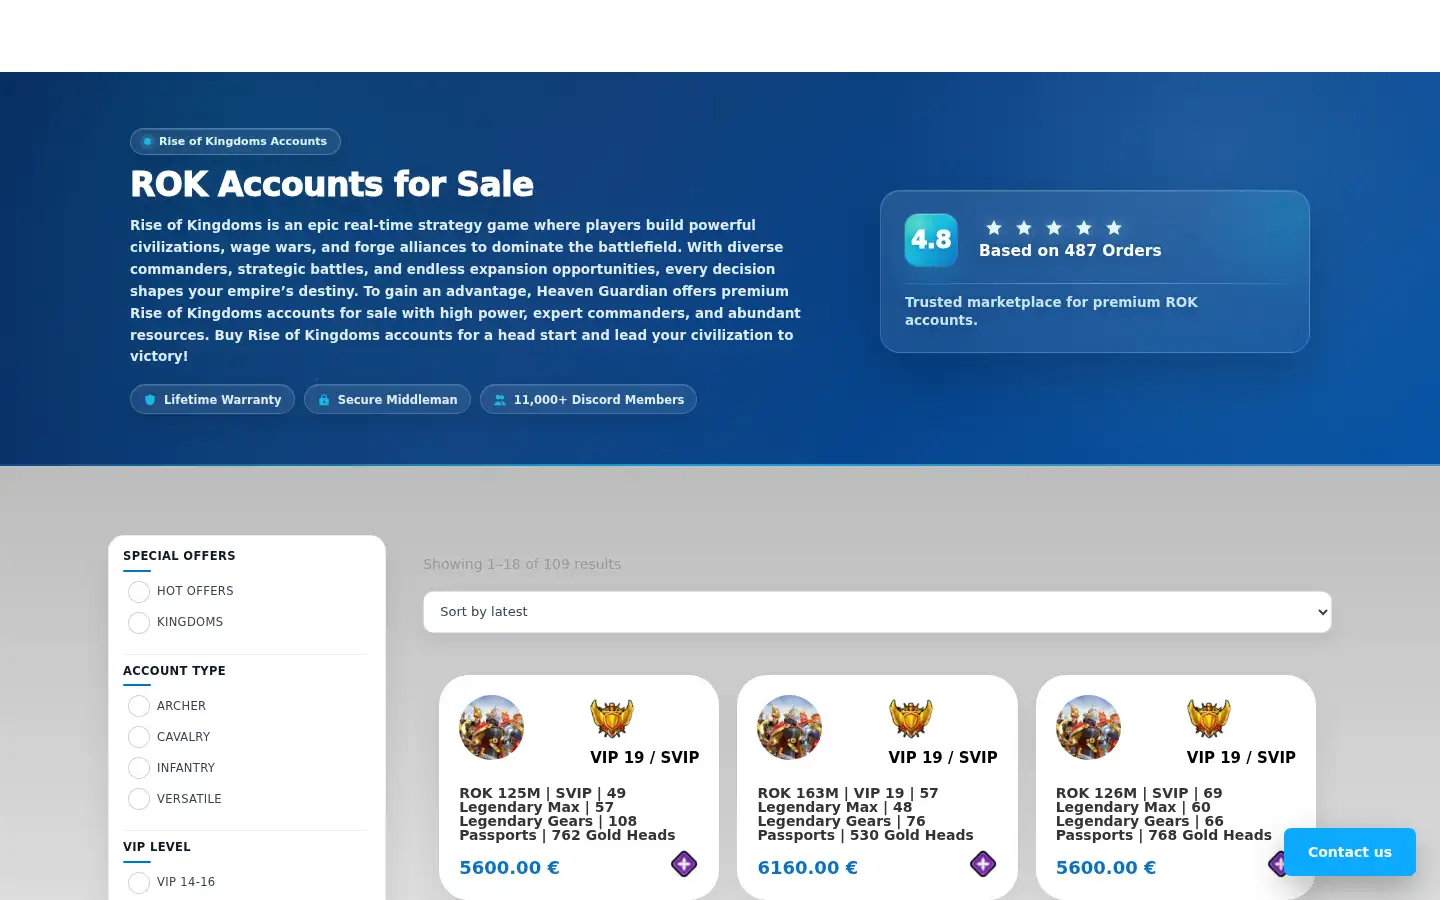
Task: Open the avatar image of ROK 163M account
Action: [x=789, y=727]
